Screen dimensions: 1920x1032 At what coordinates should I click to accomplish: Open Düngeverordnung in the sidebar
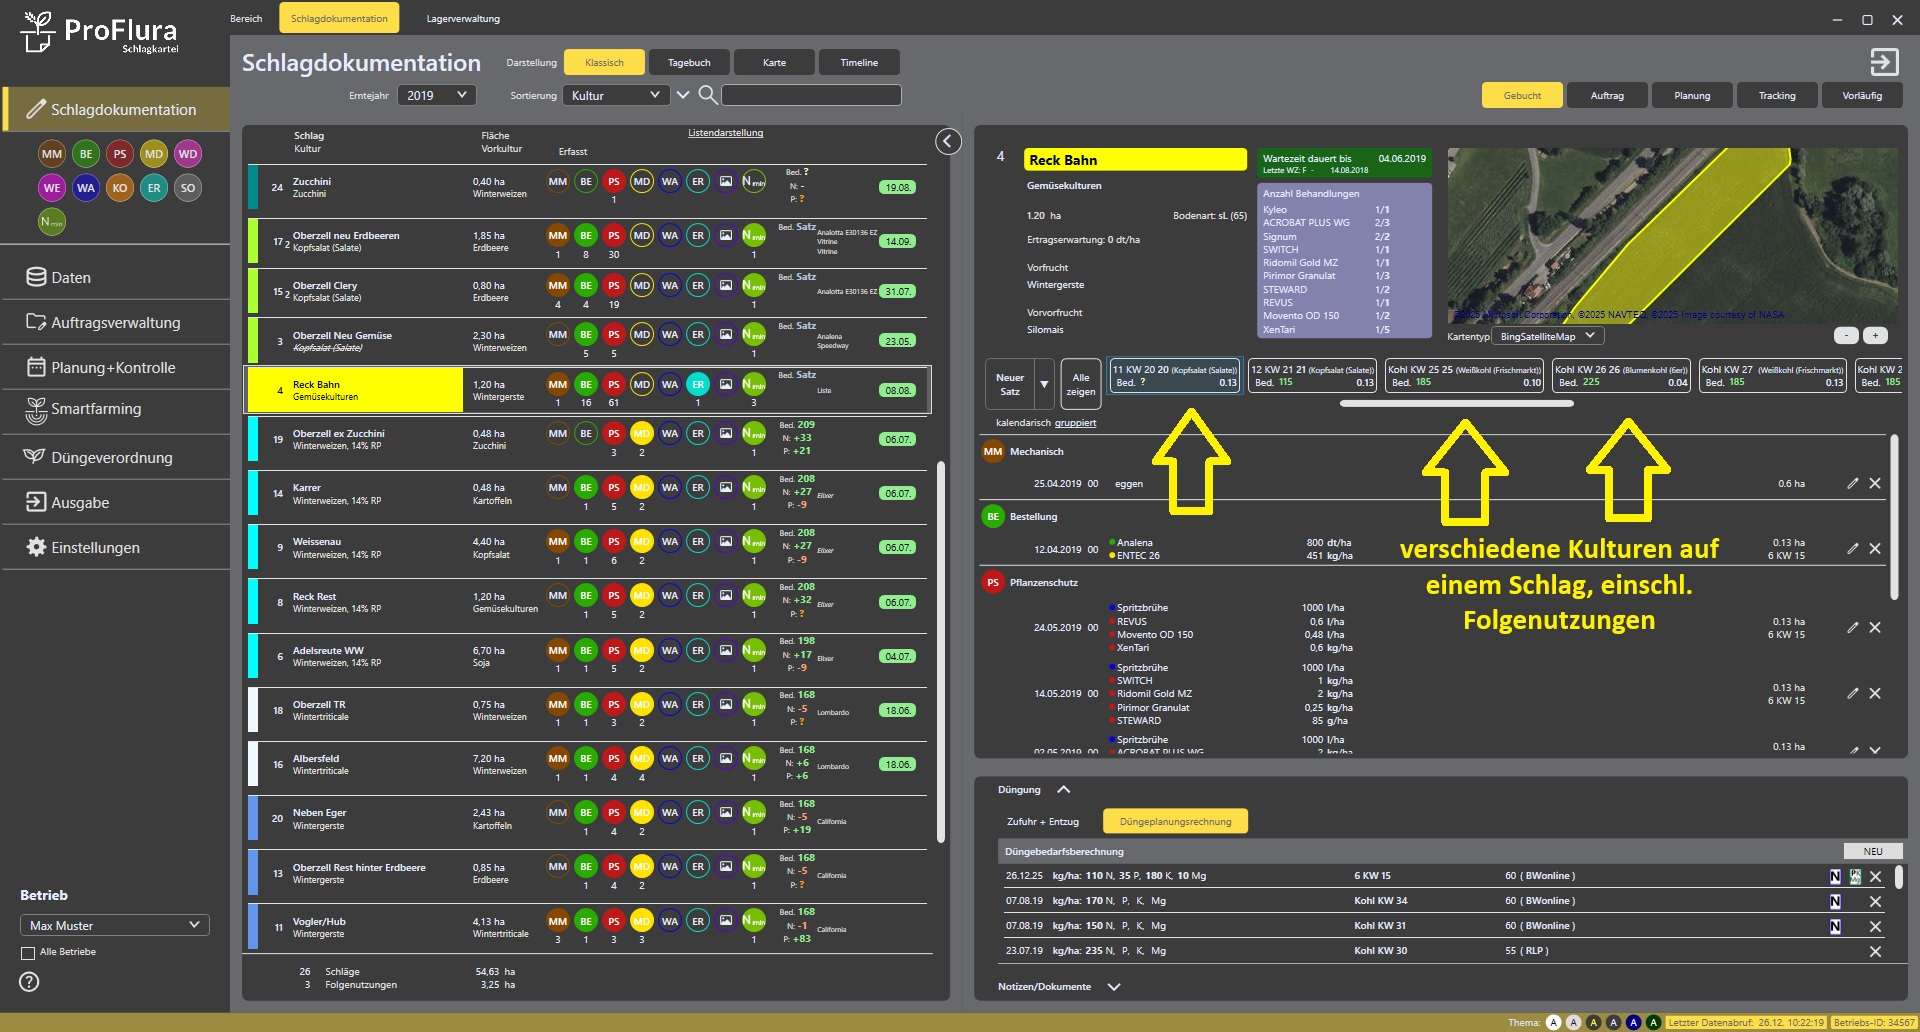111,458
